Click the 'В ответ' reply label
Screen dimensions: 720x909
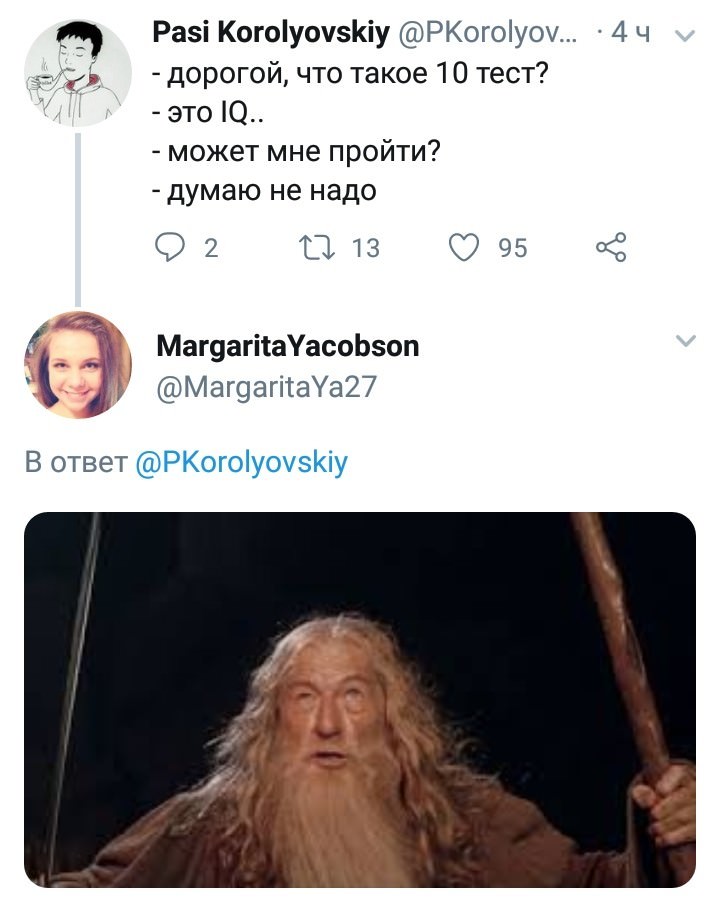(76, 463)
